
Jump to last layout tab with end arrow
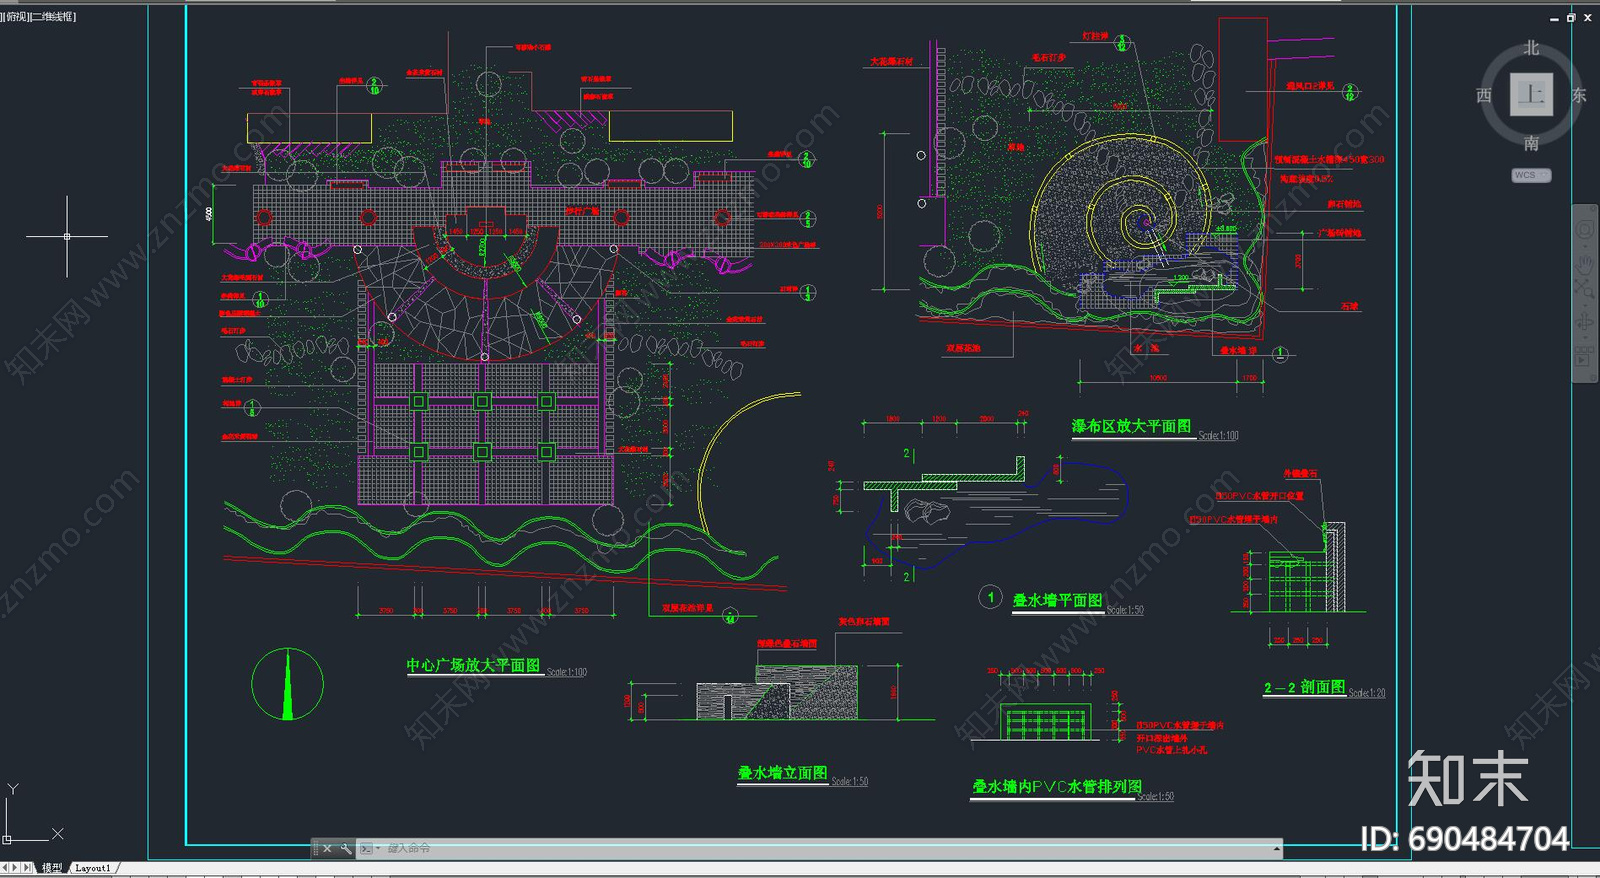coord(29,868)
